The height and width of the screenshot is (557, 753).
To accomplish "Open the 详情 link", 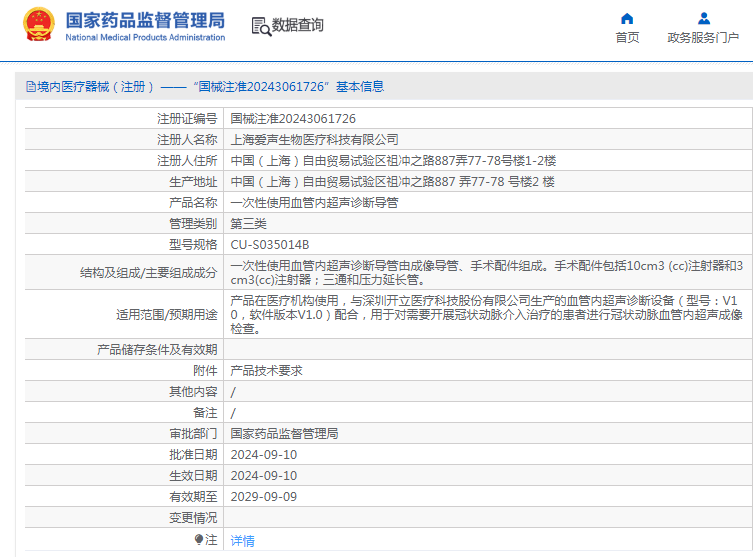I will [243, 541].
